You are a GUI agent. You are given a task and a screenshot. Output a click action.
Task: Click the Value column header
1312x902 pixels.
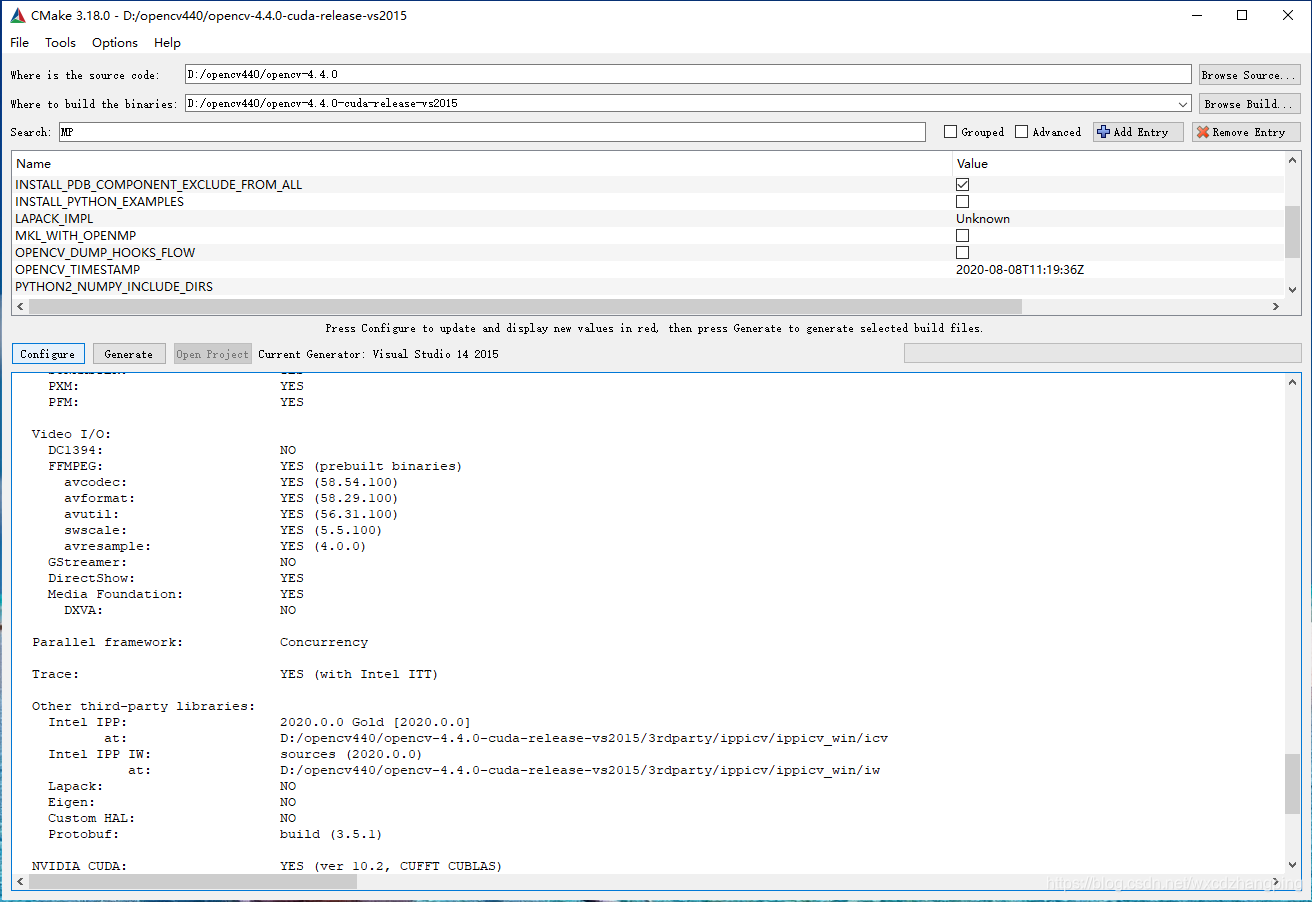tap(1118, 163)
